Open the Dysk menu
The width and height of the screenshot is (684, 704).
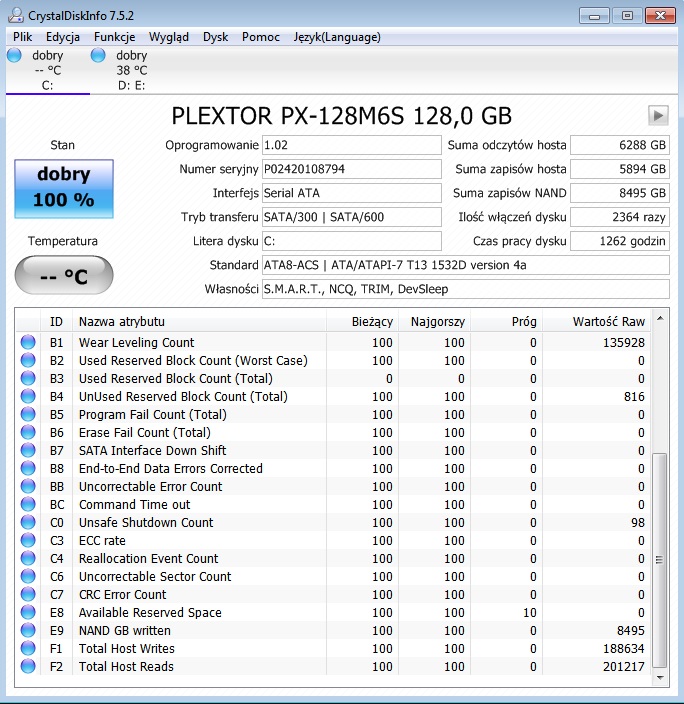(216, 37)
